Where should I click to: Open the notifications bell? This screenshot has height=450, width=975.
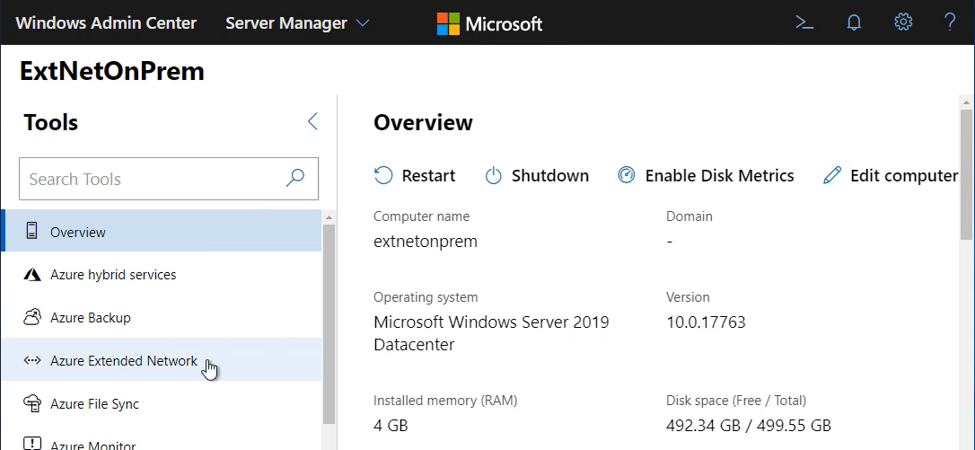coord(854,22)
